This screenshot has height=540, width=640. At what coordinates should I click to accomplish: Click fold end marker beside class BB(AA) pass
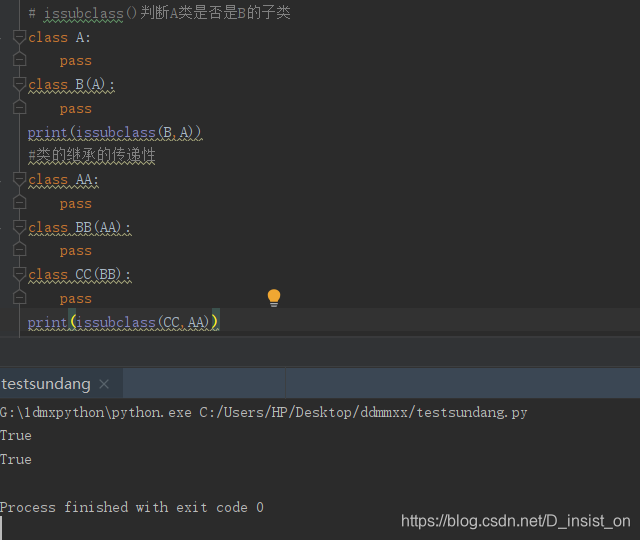(19, 249)
